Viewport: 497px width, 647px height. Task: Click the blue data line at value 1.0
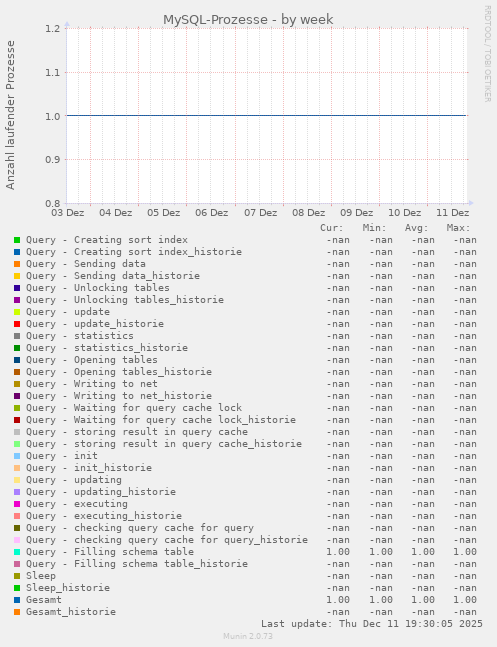click(266, 116)
